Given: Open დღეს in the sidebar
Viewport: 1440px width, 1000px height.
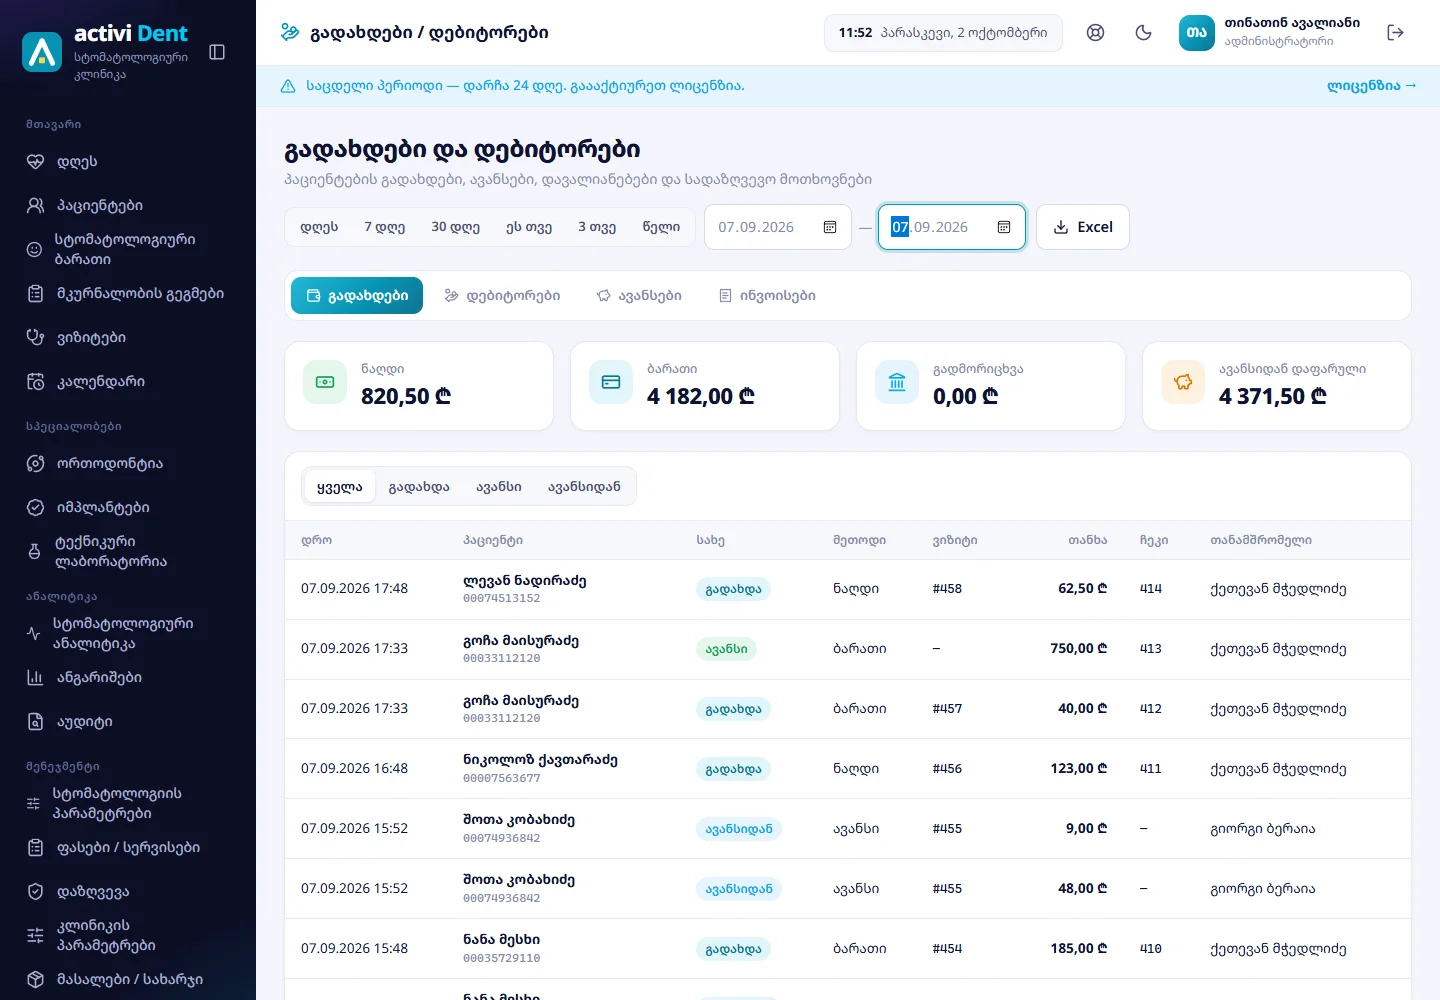Looking at the screenshot, I should [128, 161].
